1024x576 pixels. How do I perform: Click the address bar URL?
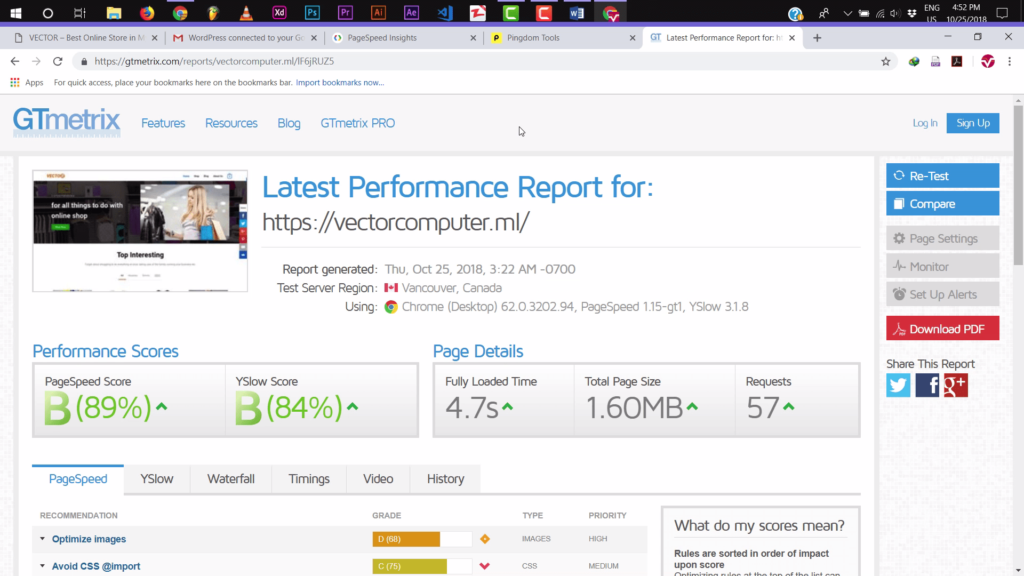(x=214, y=61)
